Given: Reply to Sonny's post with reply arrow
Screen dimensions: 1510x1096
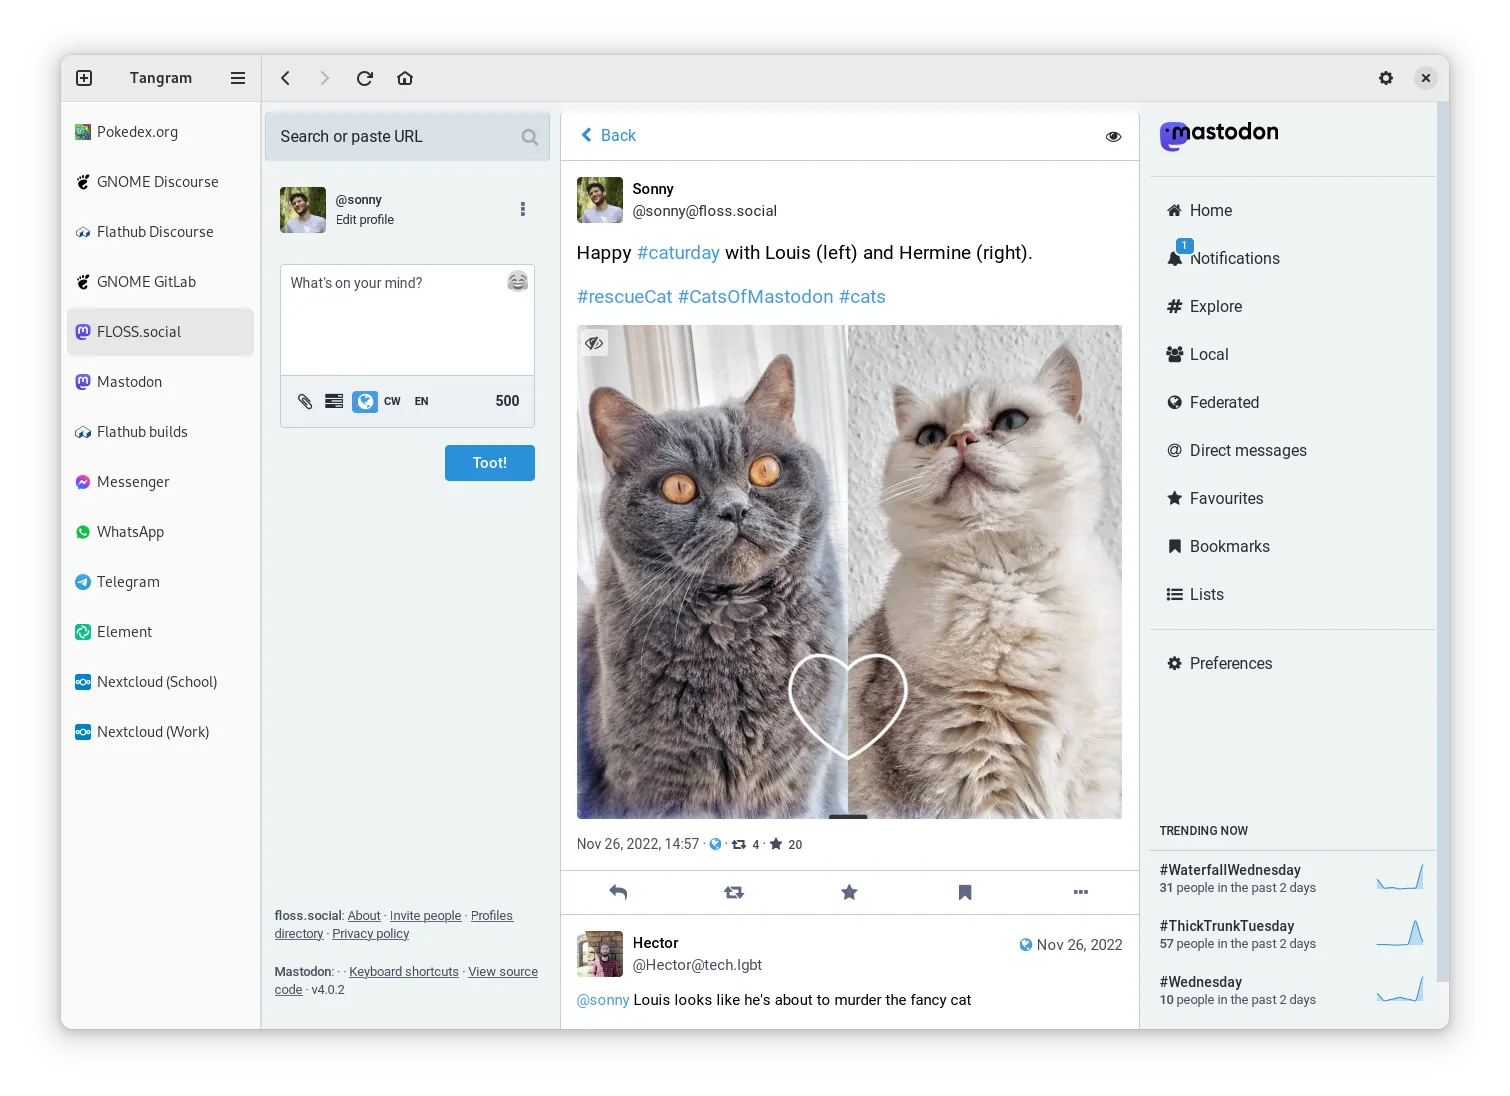Looking at the screenshot, I should tap(618, 892).
